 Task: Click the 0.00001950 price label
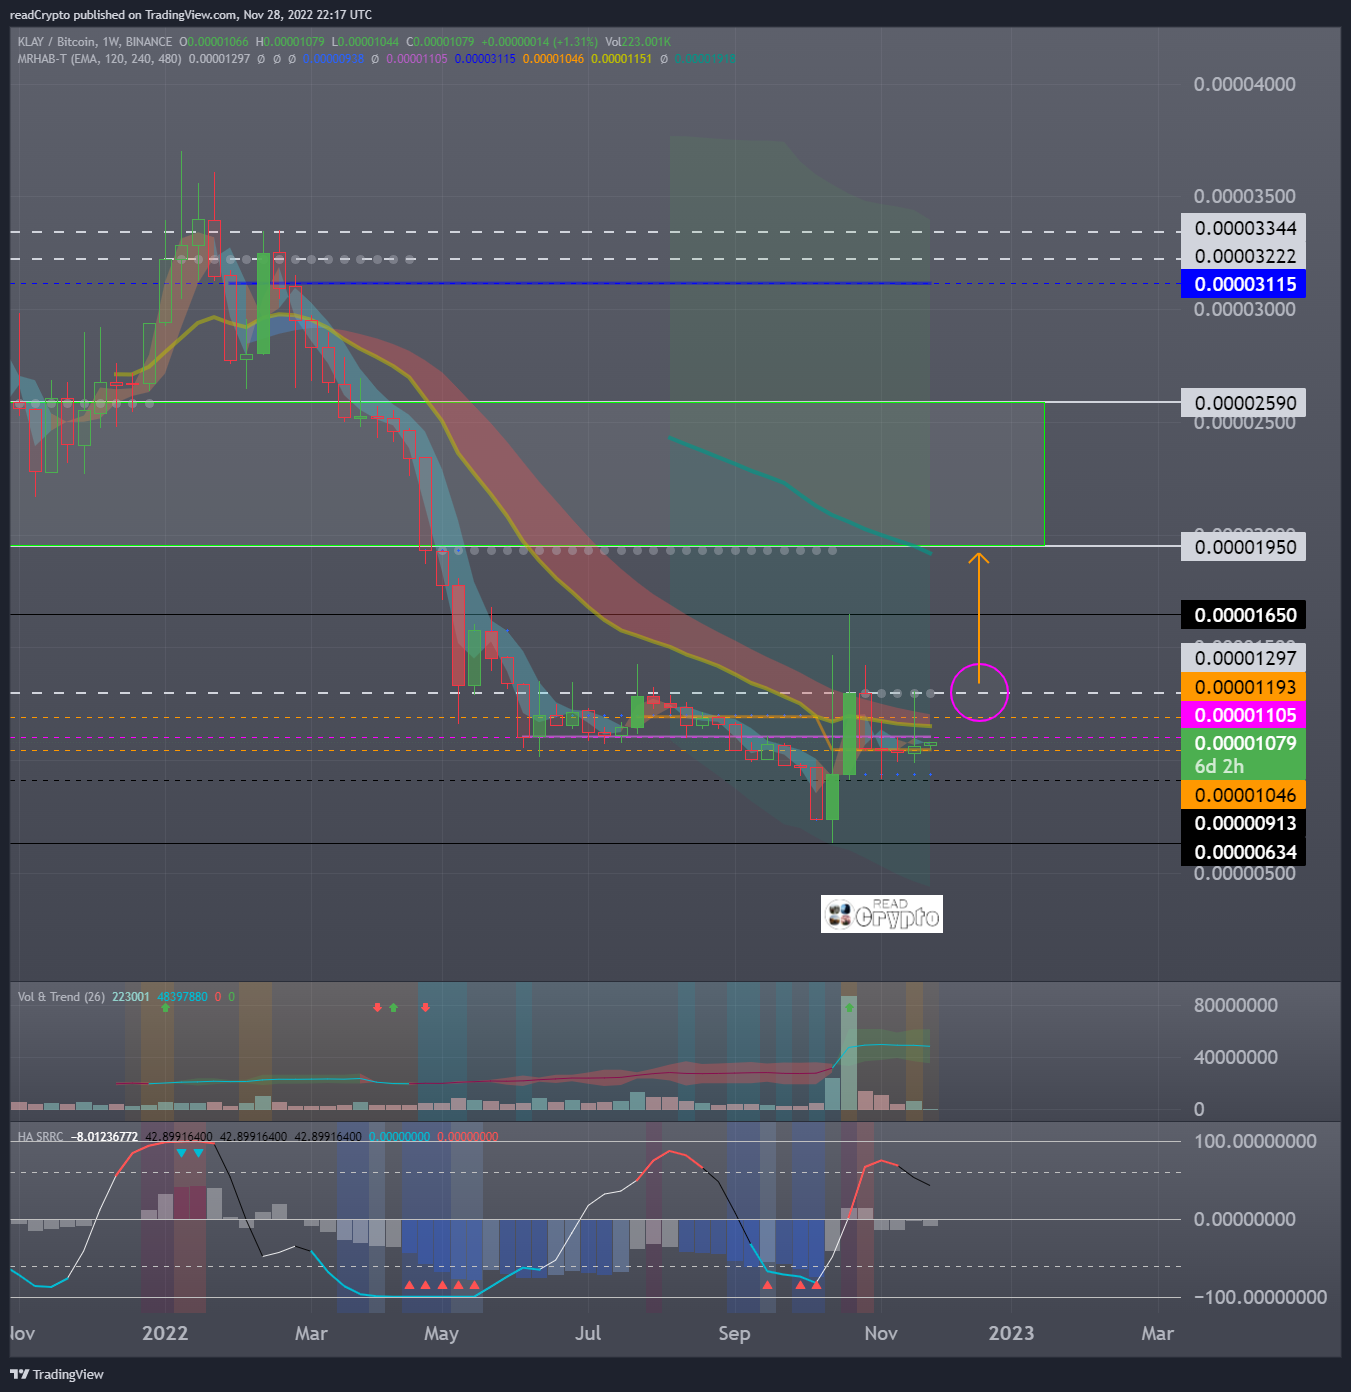[x=1244, y=547]
